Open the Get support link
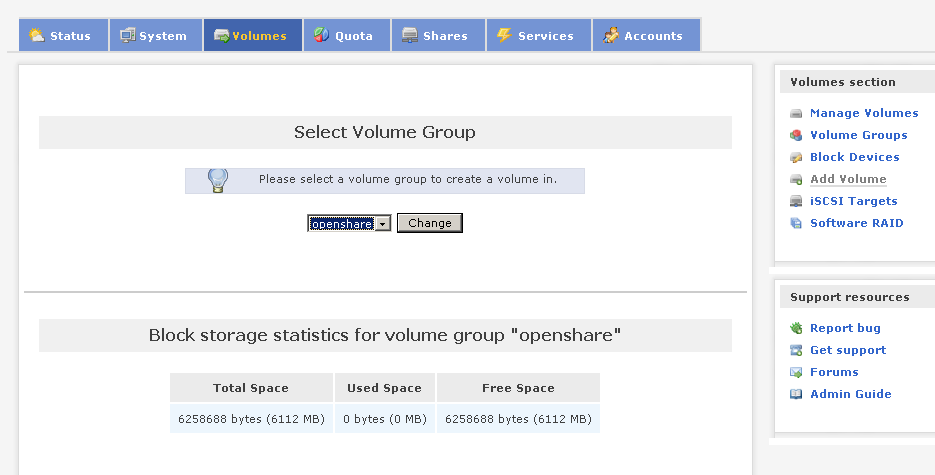935x475 pixels. [848, 350]
